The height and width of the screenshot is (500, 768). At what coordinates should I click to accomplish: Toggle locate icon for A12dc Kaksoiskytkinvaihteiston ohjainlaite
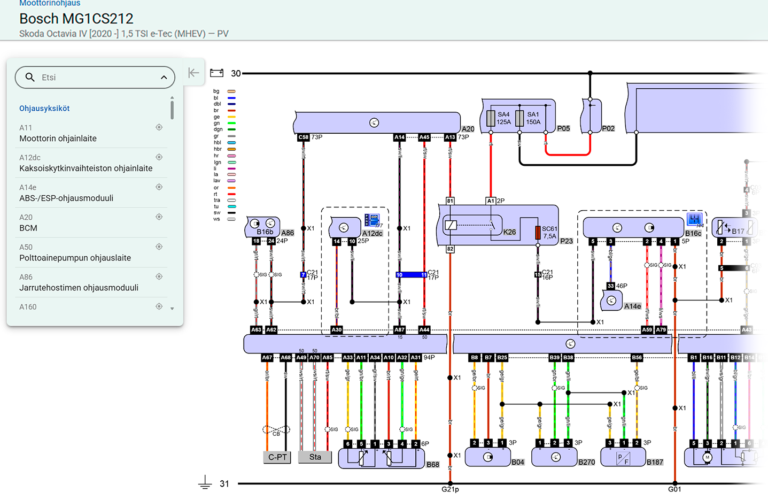(159, 158)
